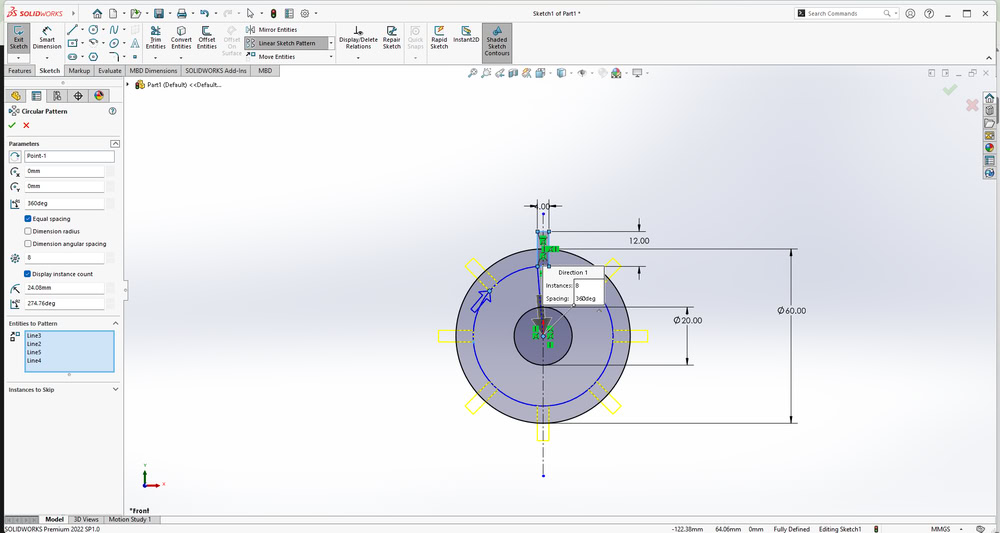Click the Offset Entities tool

point(207,38)
